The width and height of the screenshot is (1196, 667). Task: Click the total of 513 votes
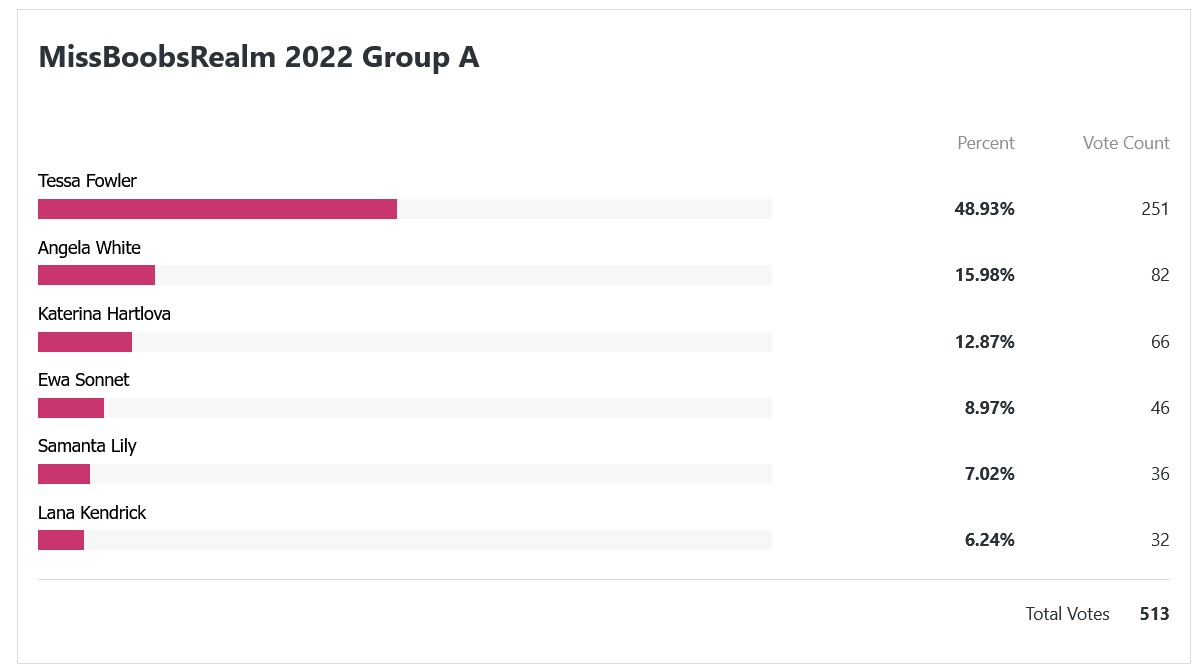coord(1154,614)
